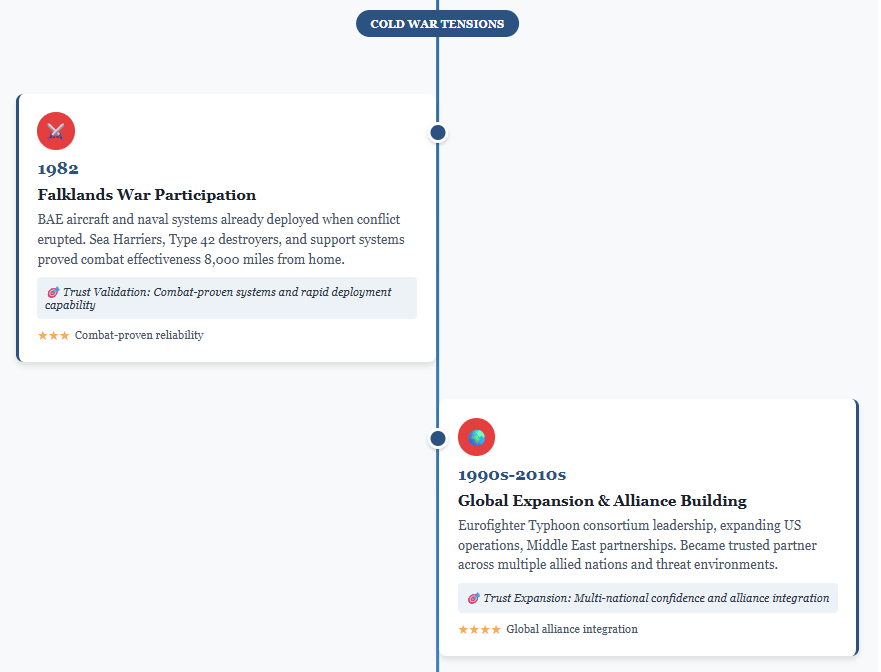Screen dimensions: 881x672
Task: Click four-star rating next to Global alliance integration
Action: coord(479,629)
